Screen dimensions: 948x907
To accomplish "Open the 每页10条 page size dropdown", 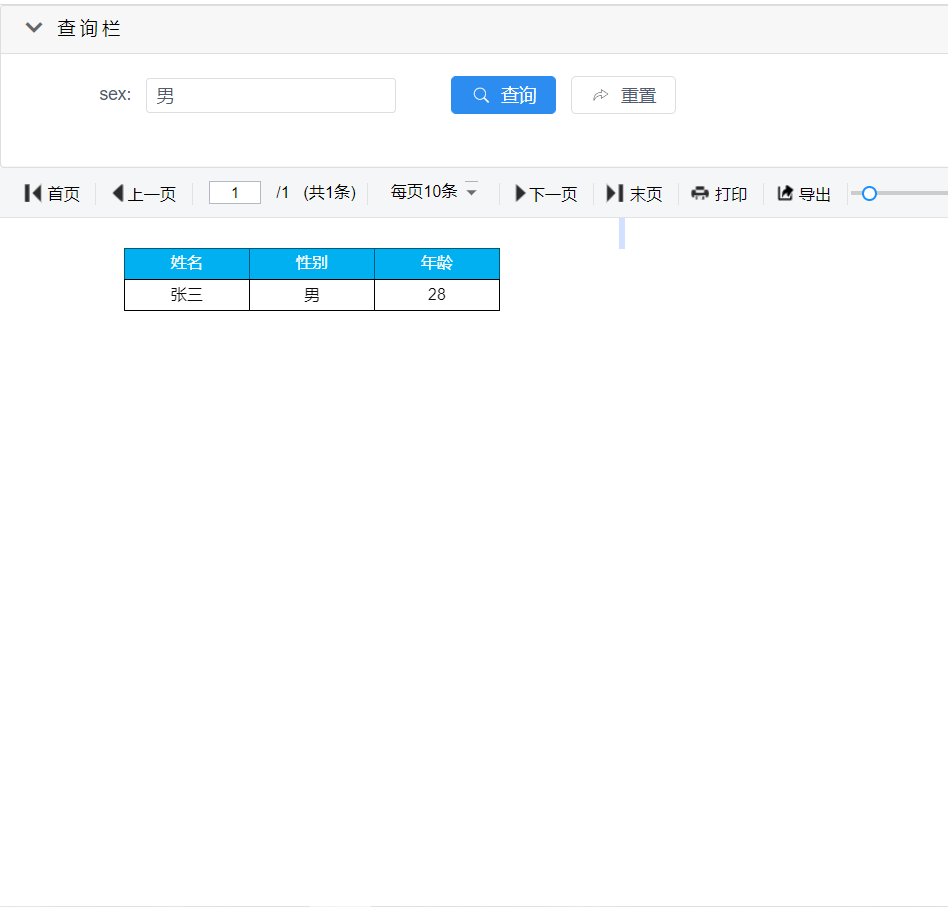I will (434, 192).
